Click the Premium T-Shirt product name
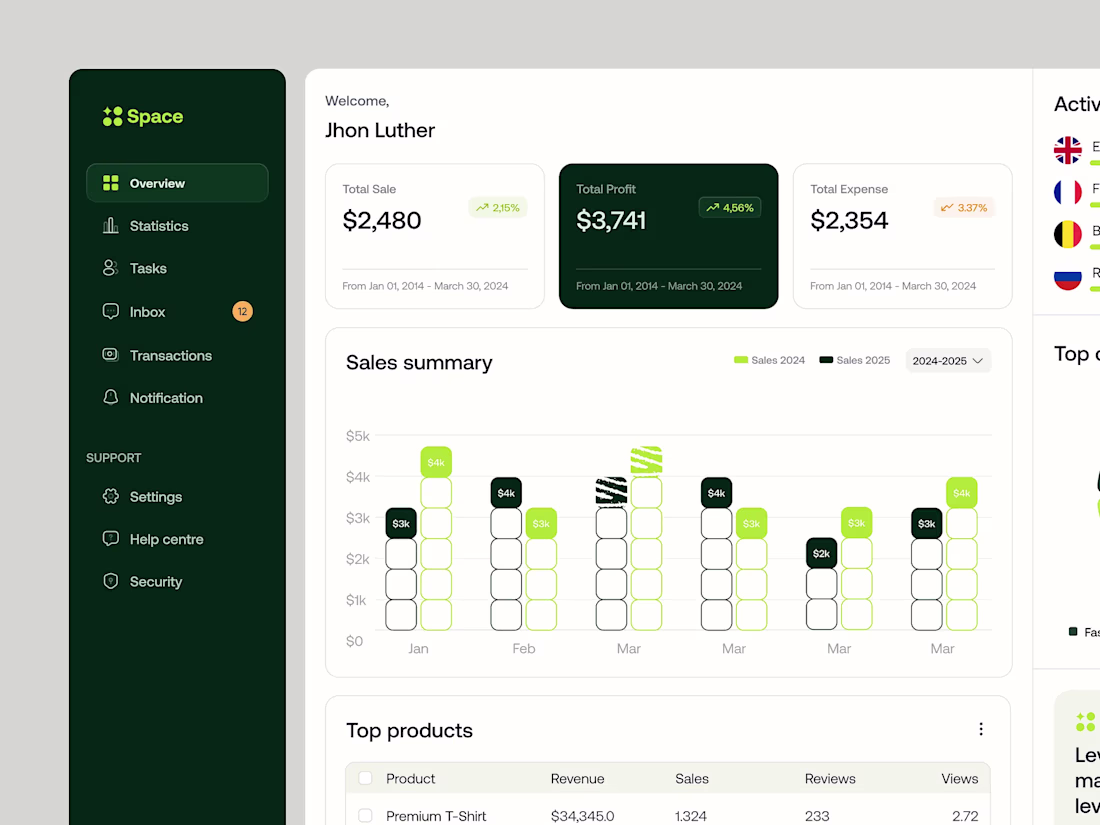This screenshot has height=825, width=1100. [x=436, y=816]
